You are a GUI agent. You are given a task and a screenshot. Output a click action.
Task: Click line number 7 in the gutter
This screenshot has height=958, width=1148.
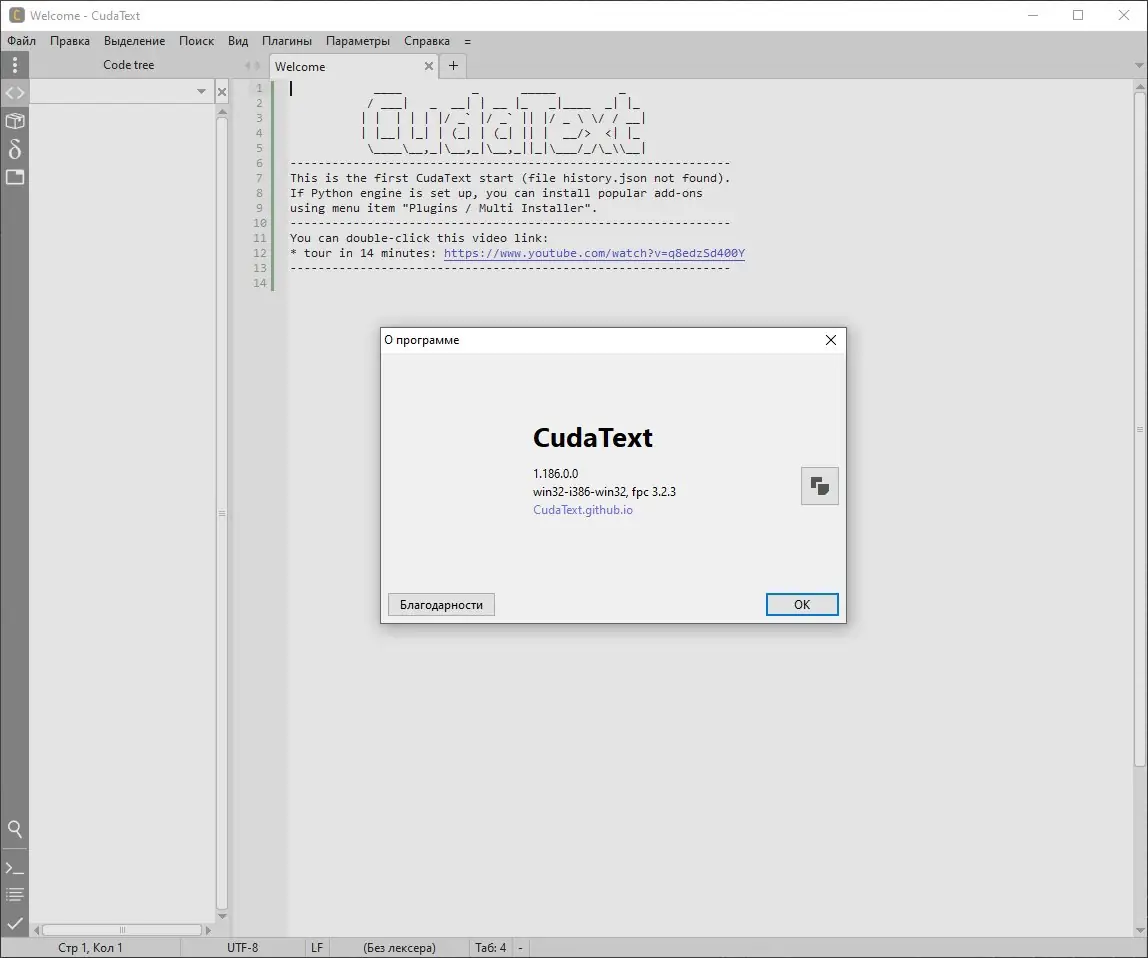[259, 178]
